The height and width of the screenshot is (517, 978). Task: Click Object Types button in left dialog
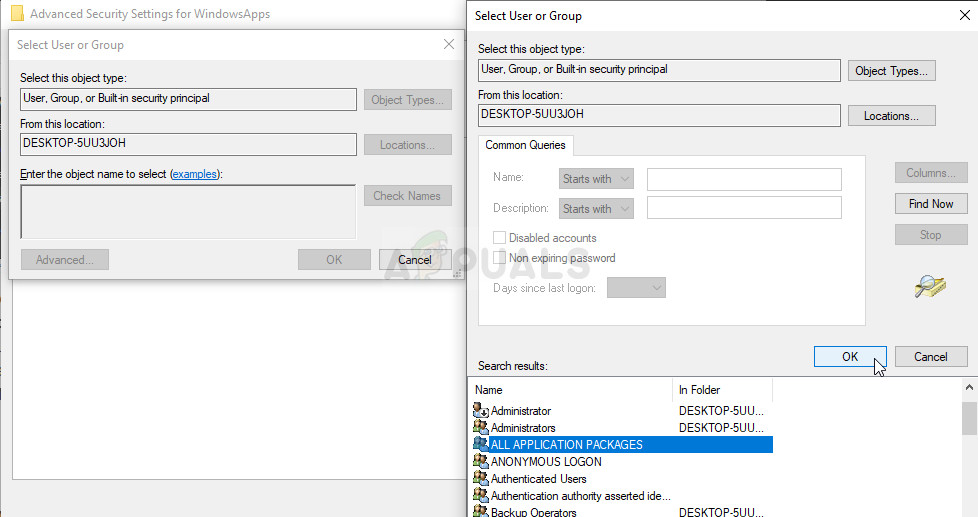tap(408, 100)
